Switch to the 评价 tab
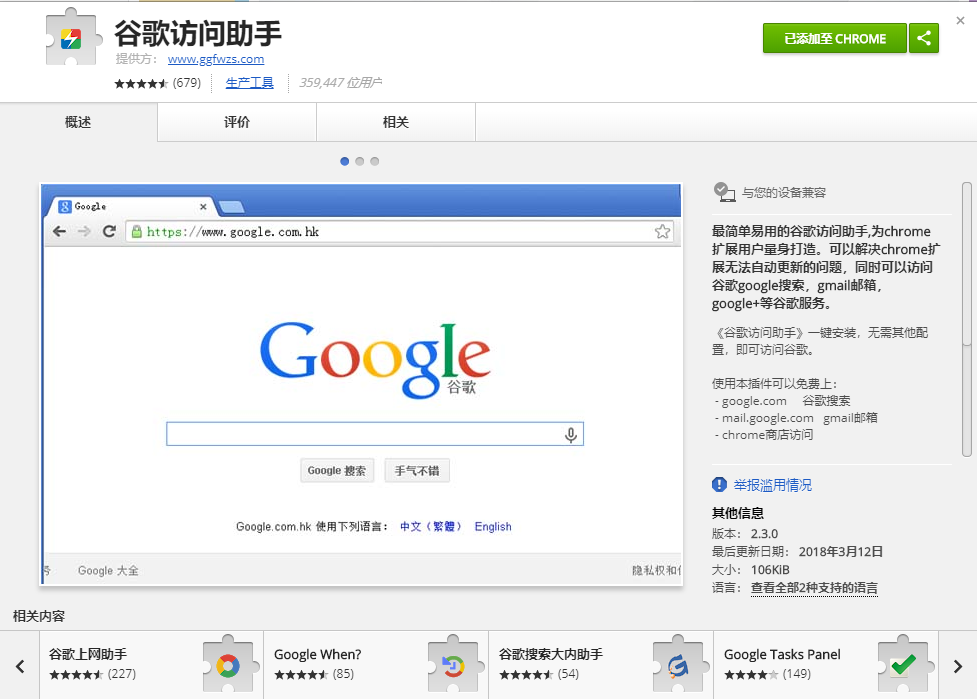 237,122
